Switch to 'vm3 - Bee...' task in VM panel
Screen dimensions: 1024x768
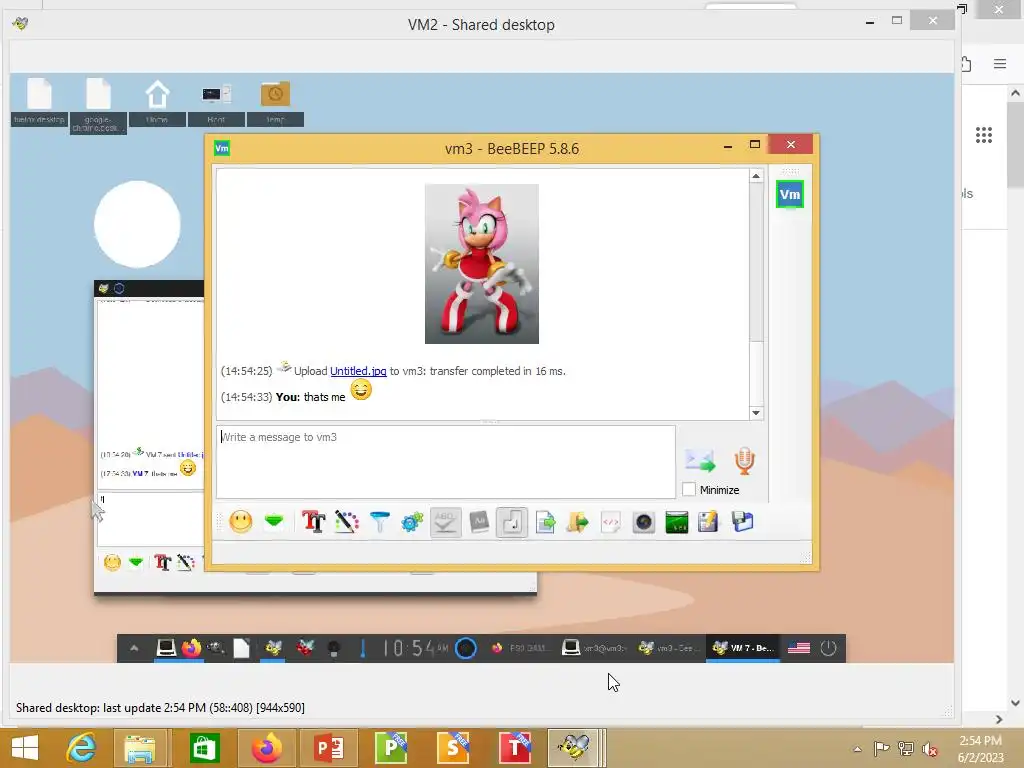click(668, 648)
